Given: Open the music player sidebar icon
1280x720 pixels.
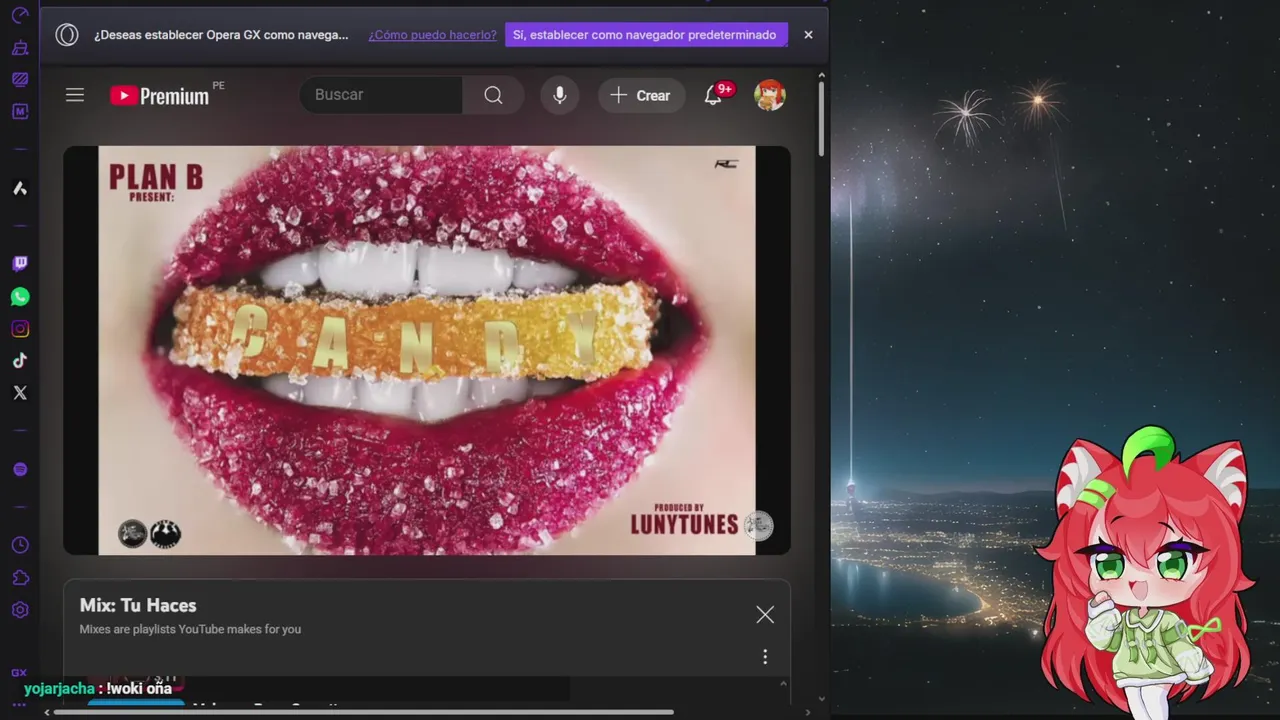Looking at the screenshot, I should coord(20,469).
